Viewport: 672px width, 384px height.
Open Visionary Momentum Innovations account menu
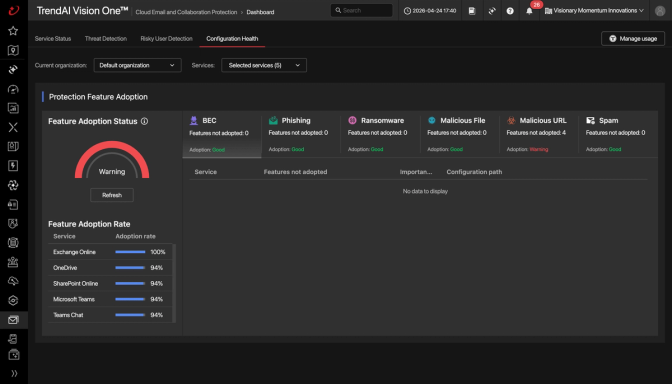(594, 11)
